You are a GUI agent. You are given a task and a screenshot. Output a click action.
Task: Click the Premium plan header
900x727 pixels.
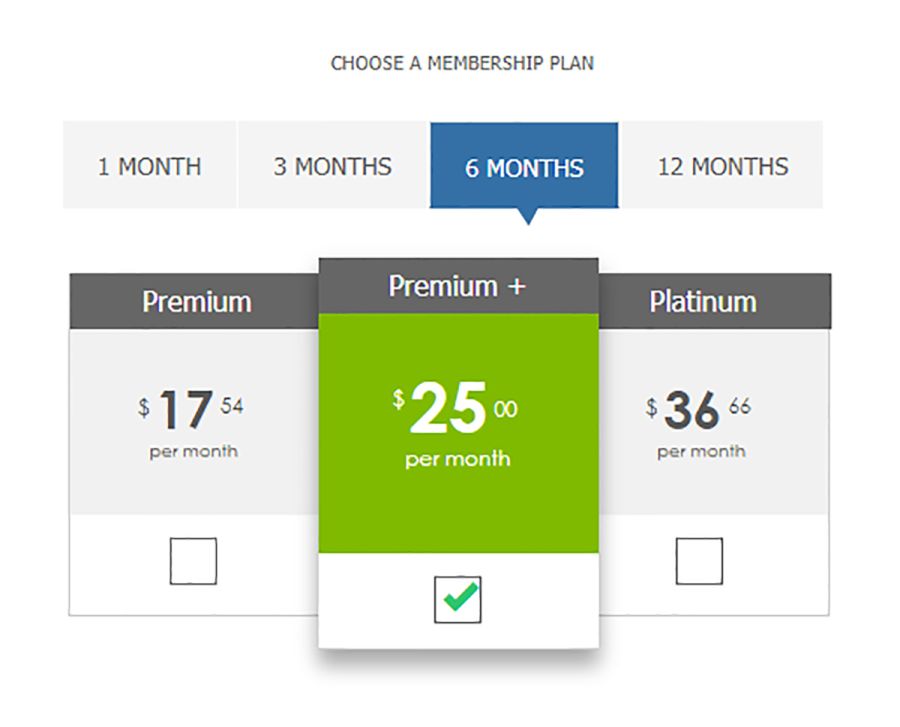tap(194, 301)
